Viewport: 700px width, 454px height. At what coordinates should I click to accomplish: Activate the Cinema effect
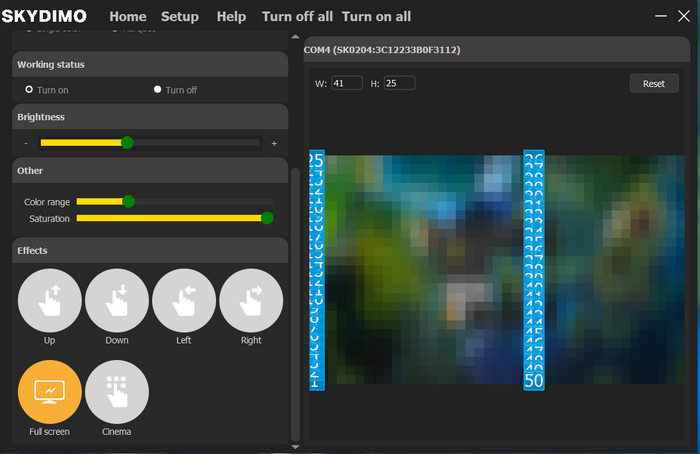click(117, 391)
